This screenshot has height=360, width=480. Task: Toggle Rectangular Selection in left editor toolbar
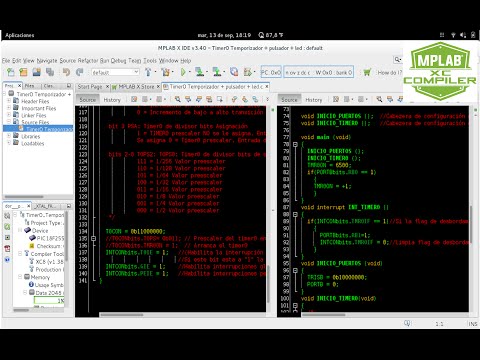[x=219, y=99]
